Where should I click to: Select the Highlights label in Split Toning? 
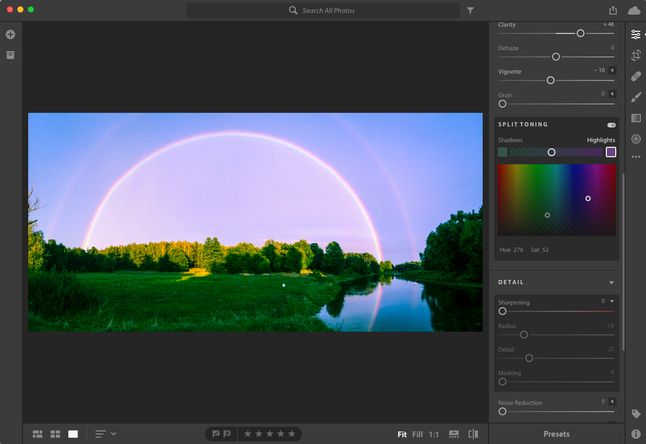601,140
